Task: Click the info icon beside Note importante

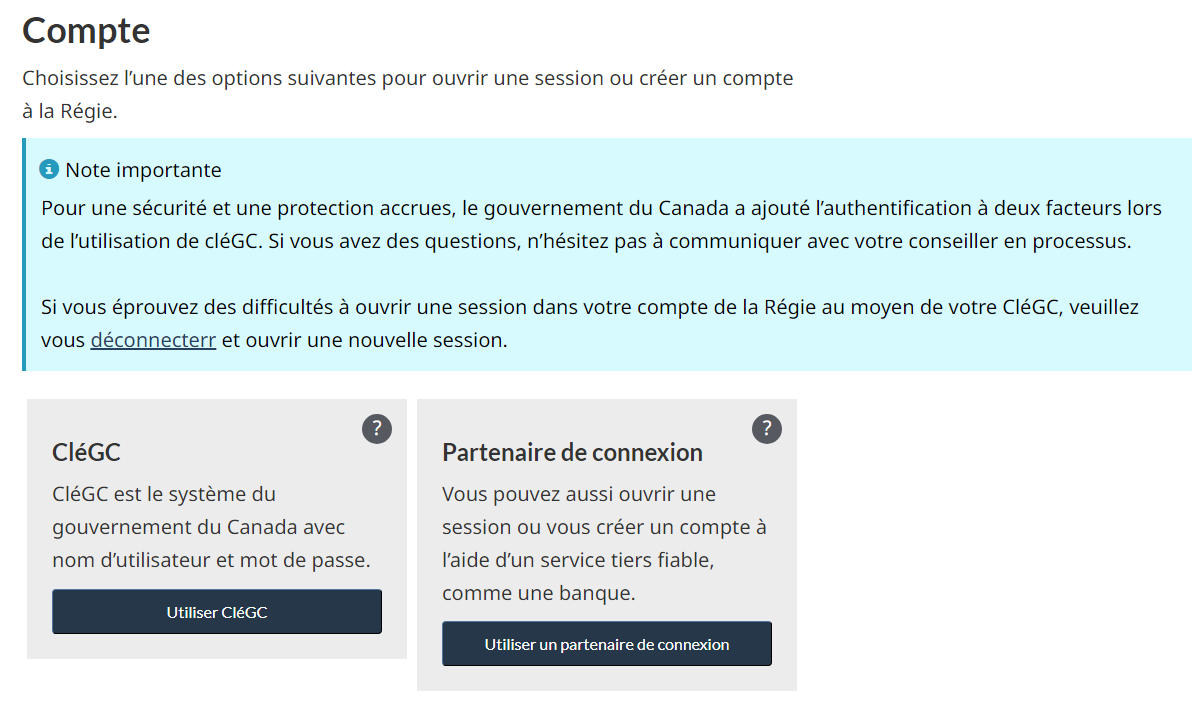Action: coord(49,169)
